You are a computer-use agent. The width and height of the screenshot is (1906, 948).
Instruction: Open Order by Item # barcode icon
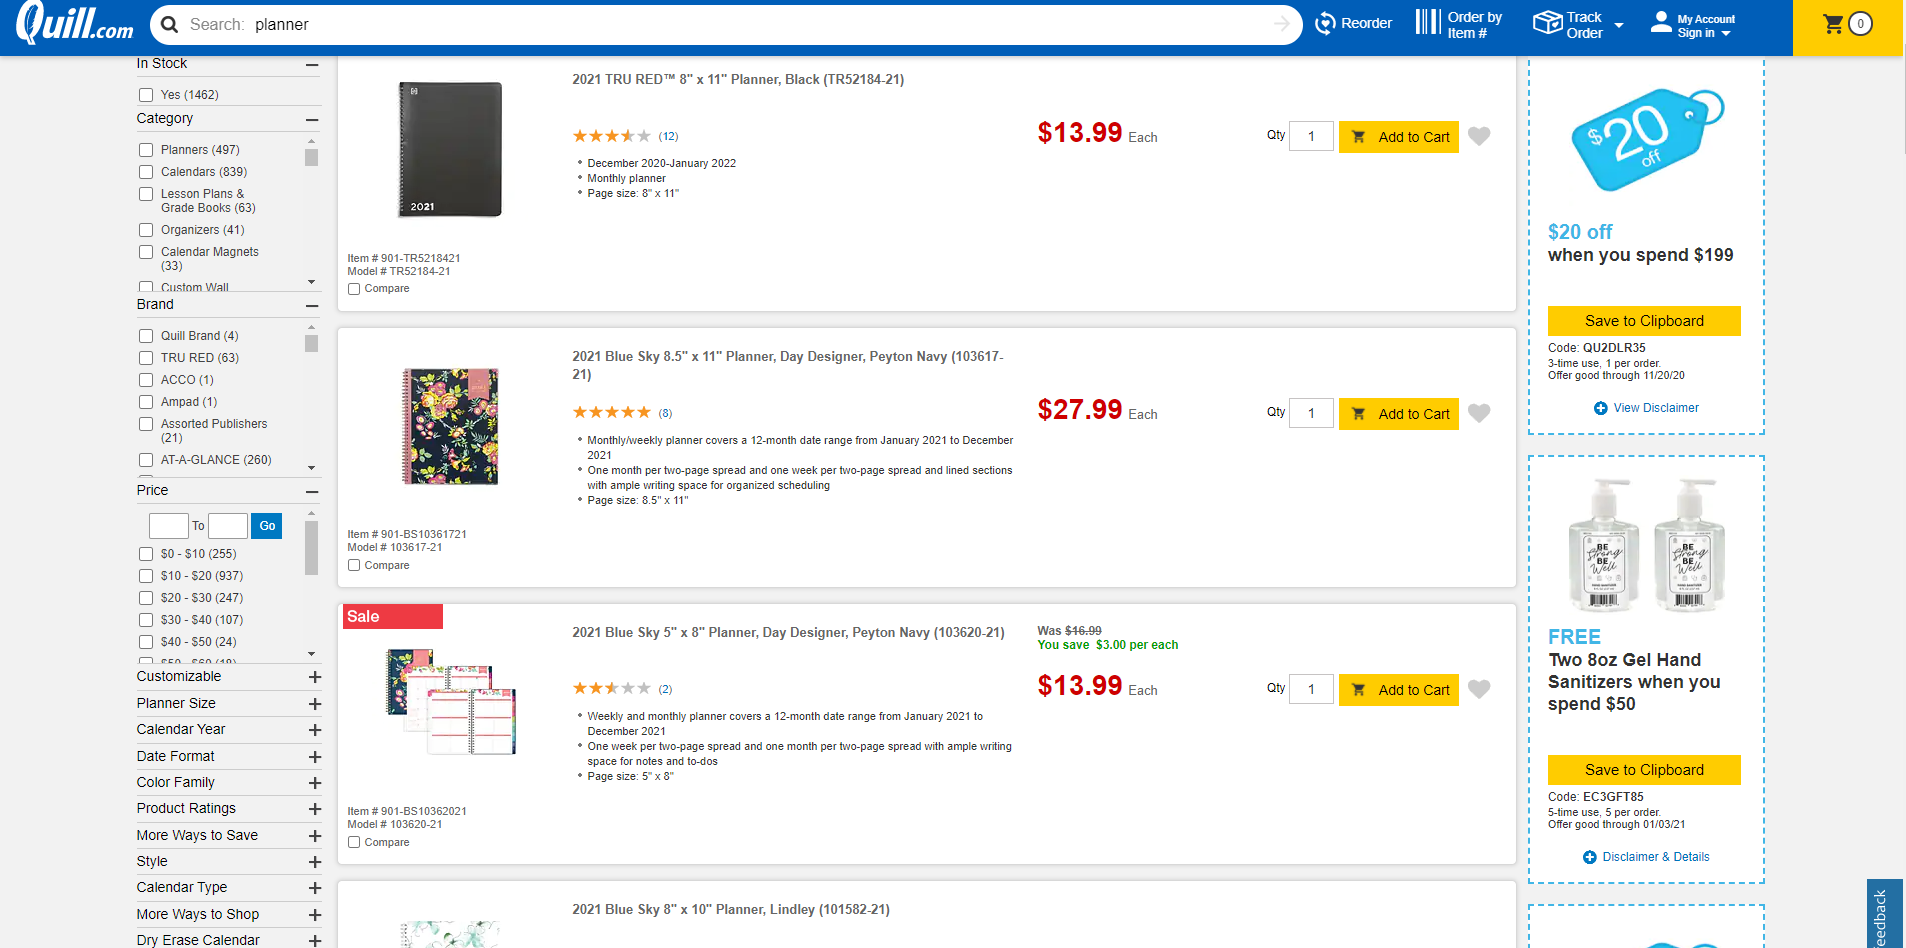click(x=1428, y=22)
